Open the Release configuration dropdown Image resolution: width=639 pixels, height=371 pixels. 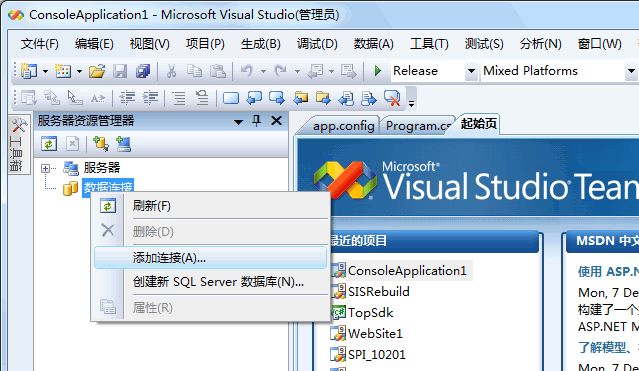click(x=471, y=71)
